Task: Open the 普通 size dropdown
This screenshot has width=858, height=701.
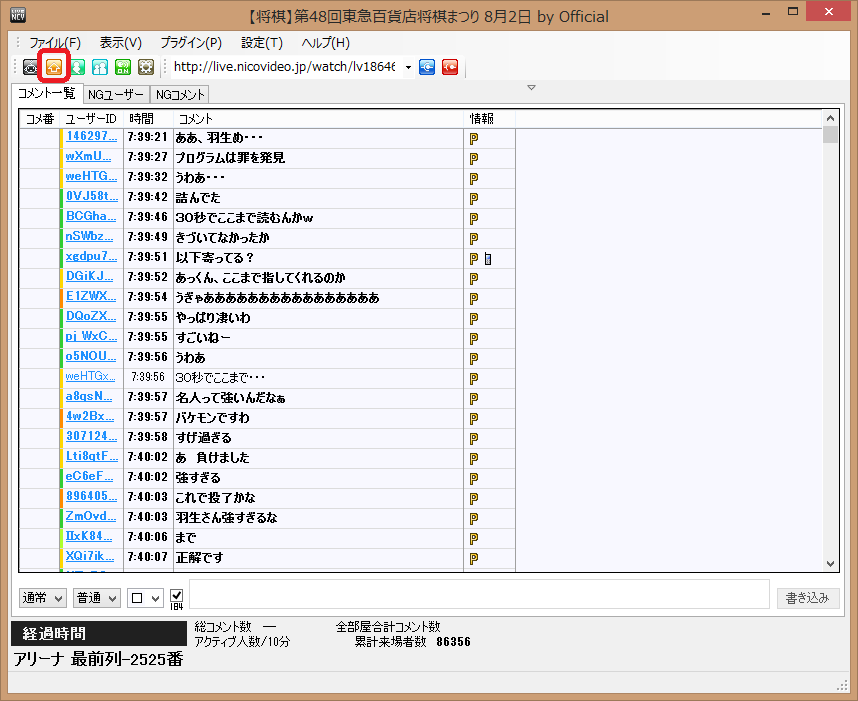Action: pyautogui.click(x=97, y=598)
